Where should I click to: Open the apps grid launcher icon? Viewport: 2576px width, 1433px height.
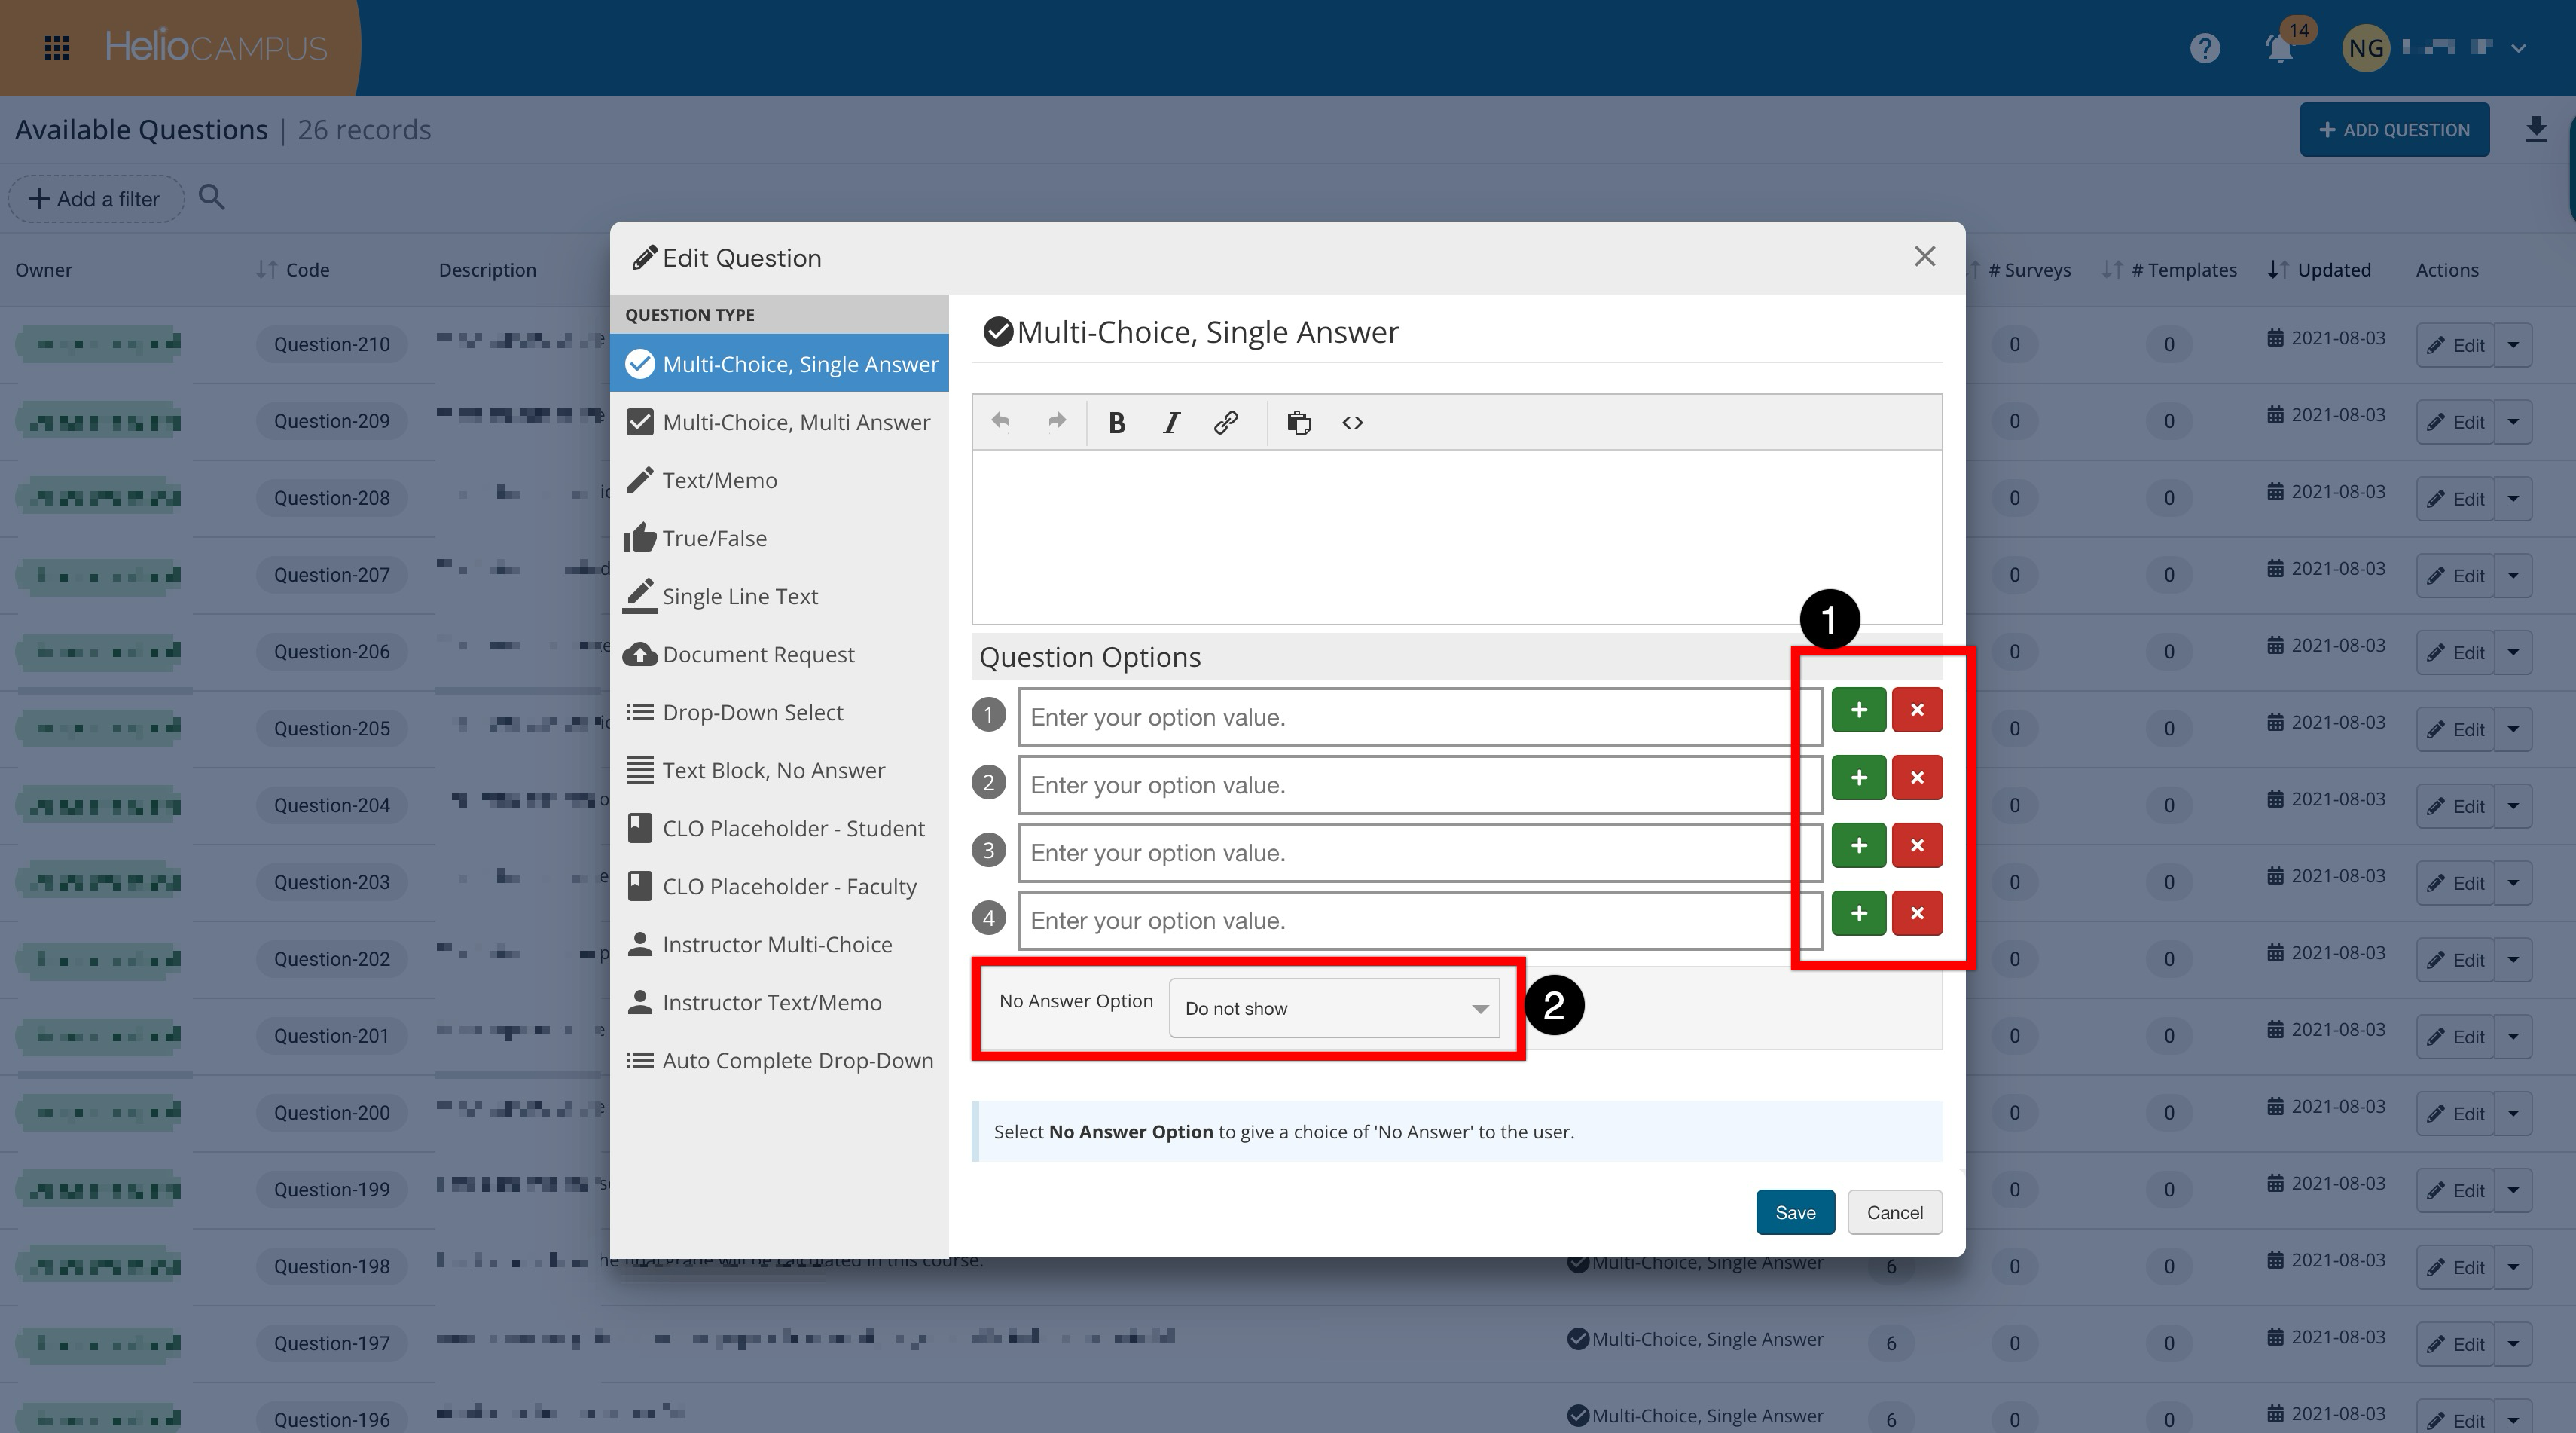(57, 48)
